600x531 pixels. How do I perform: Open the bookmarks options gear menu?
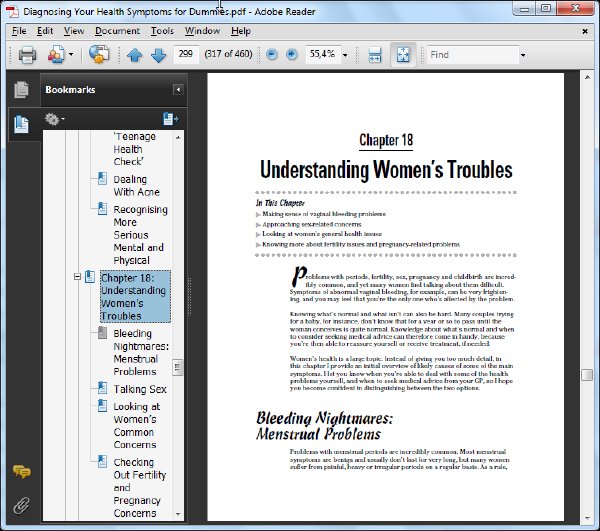(55, 119)
